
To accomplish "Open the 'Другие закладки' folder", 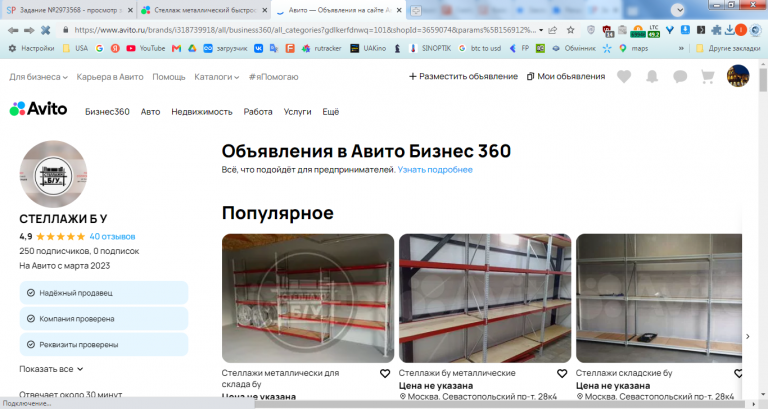I will coord(728,48).
